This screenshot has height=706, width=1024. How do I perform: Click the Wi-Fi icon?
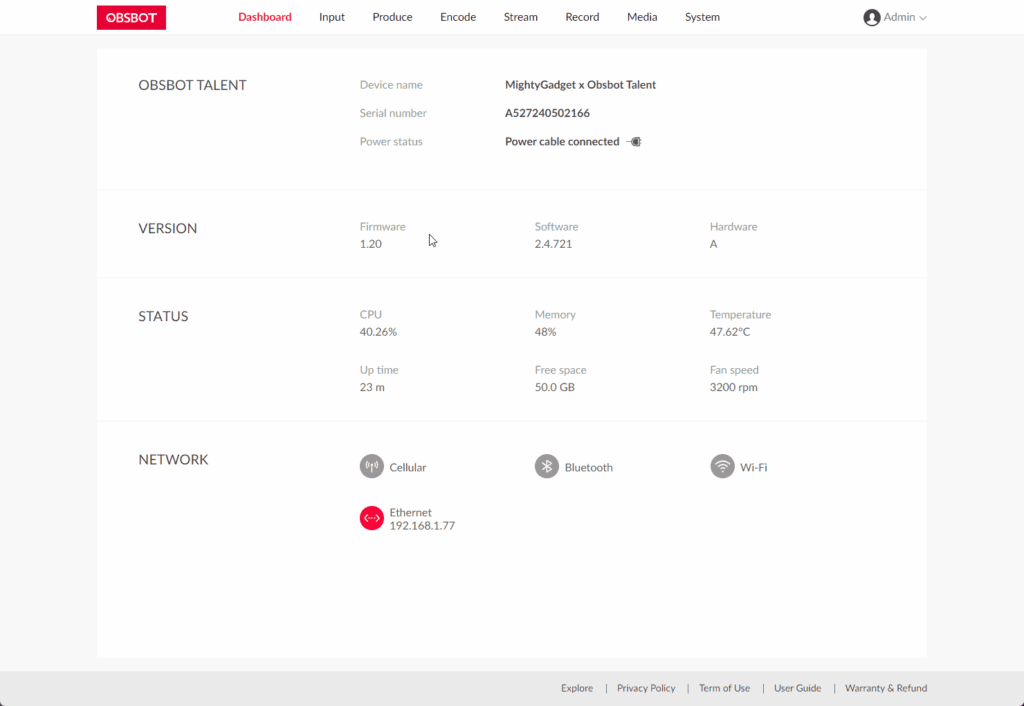coord(722,467)
